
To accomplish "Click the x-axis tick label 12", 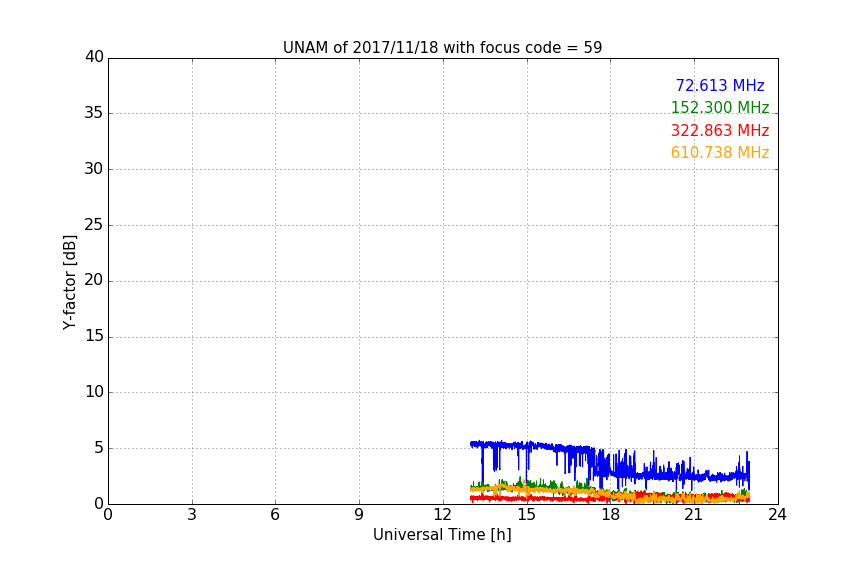I will click(443, 515).
